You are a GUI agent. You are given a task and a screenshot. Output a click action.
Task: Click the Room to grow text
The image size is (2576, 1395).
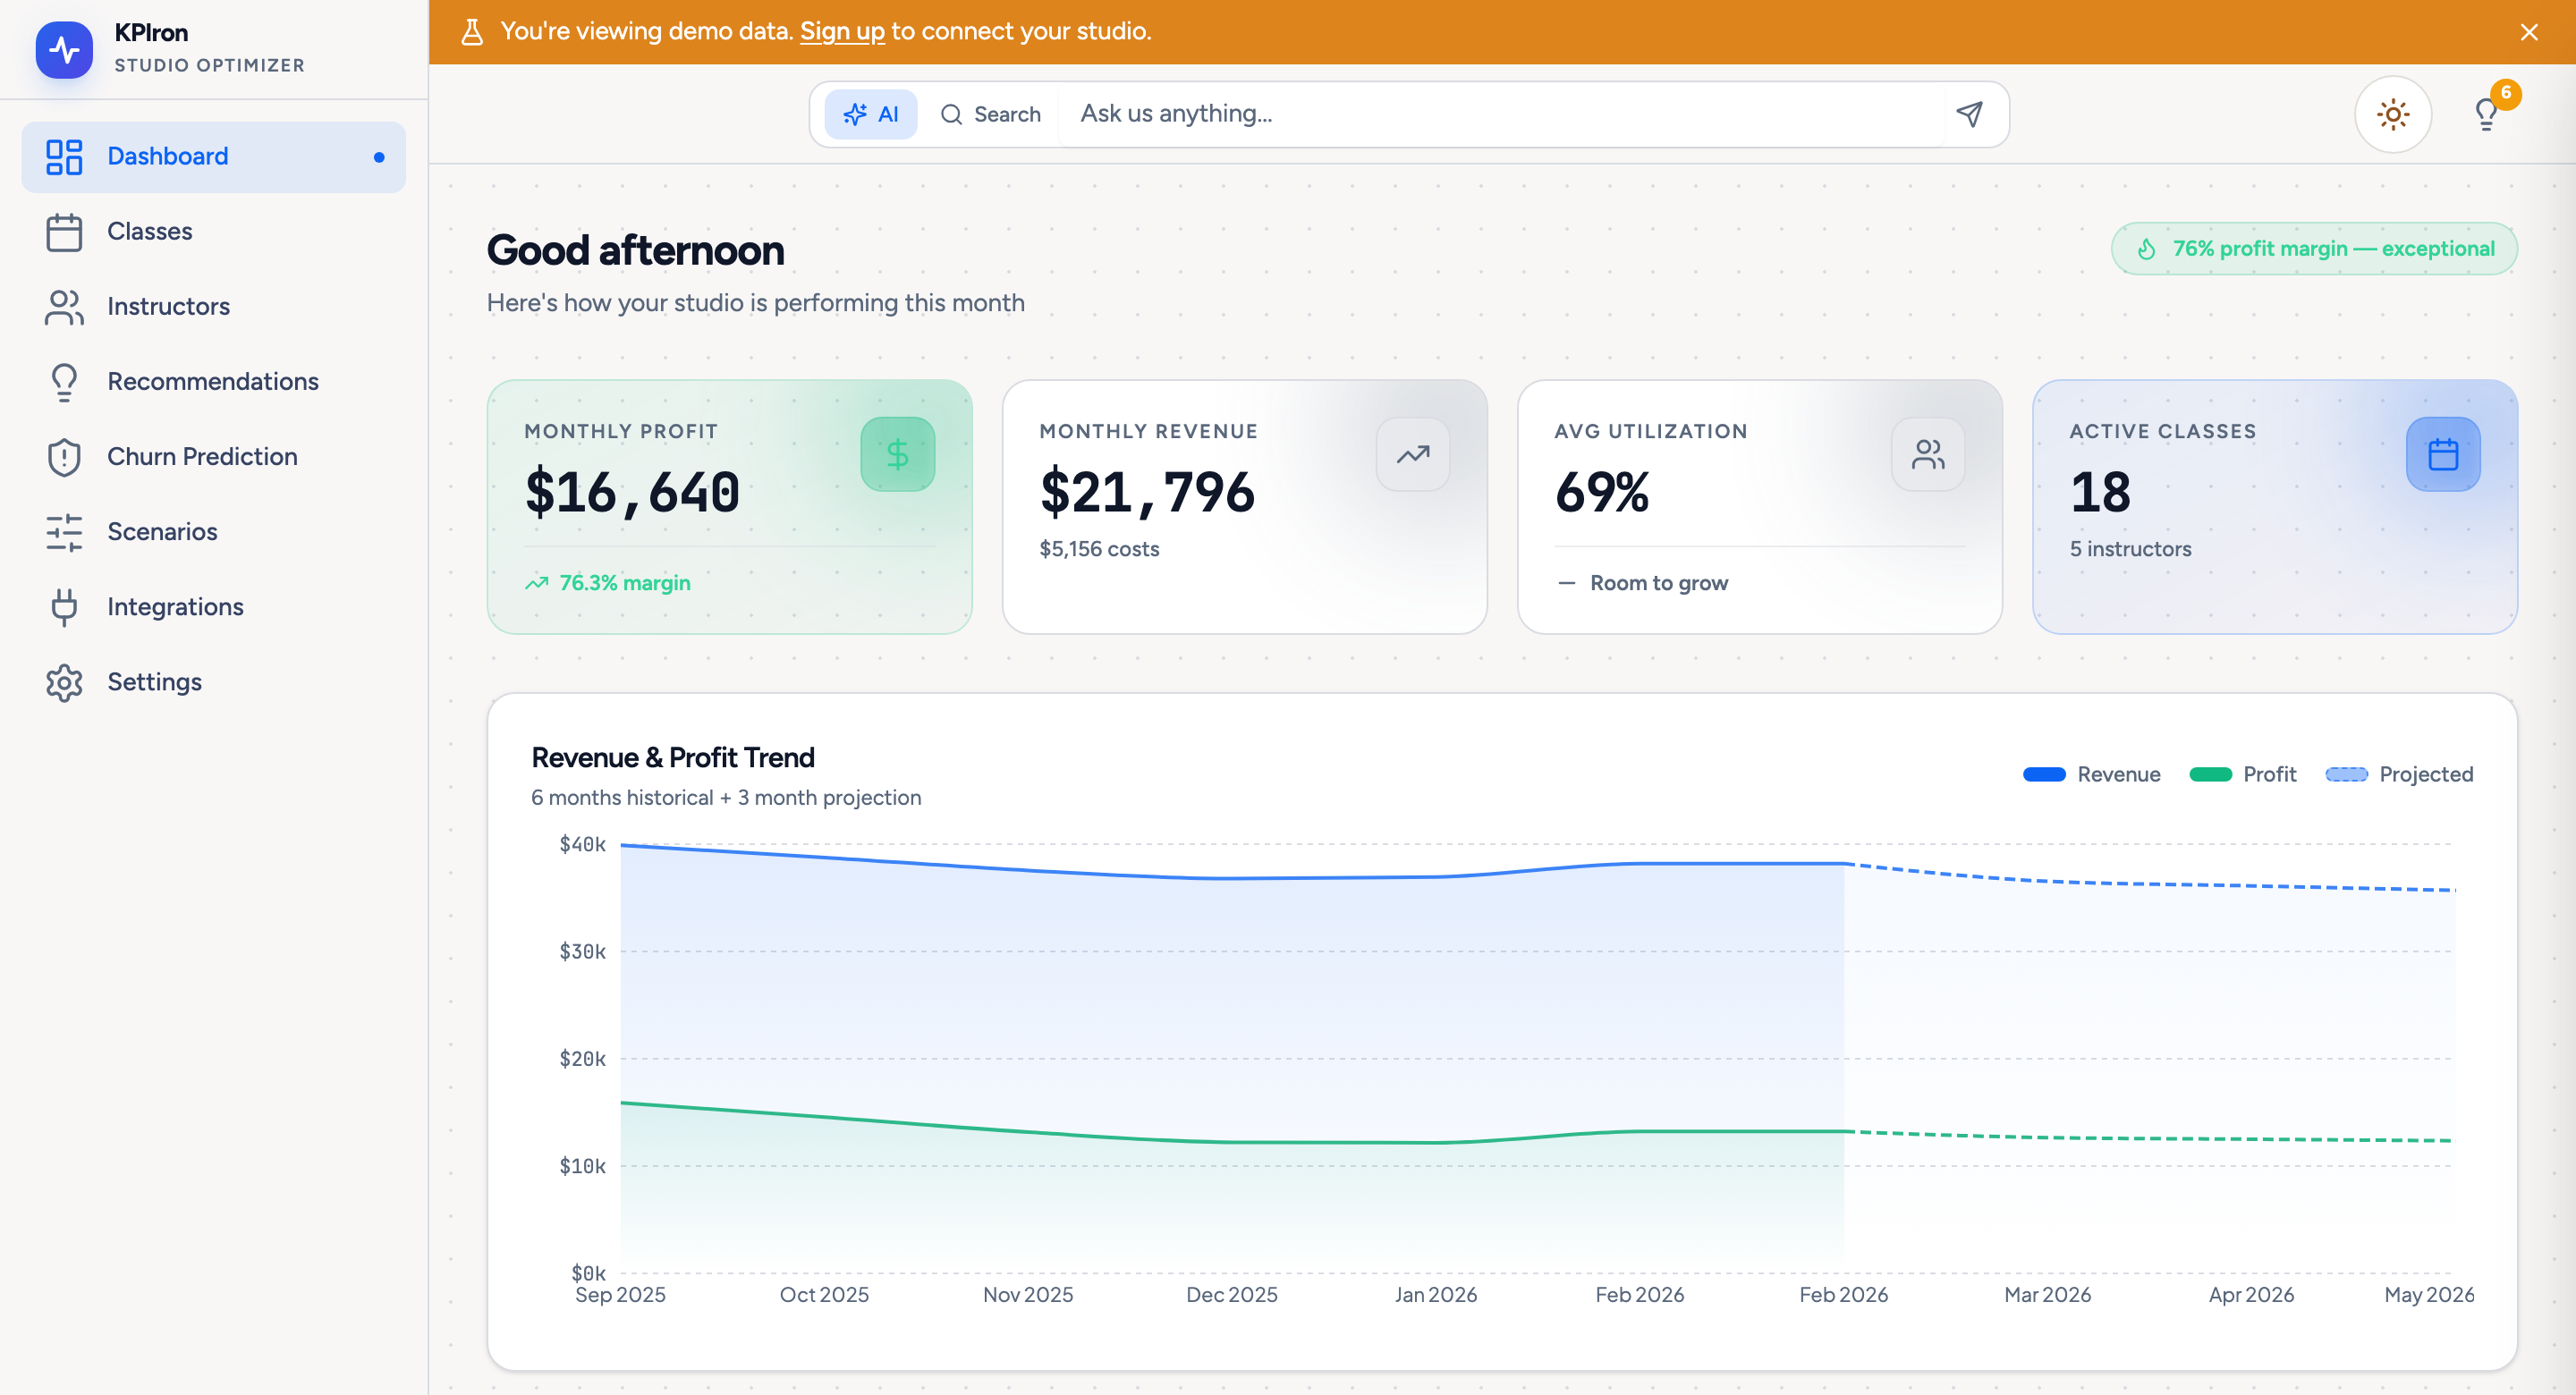click(x=1658, y=583)
